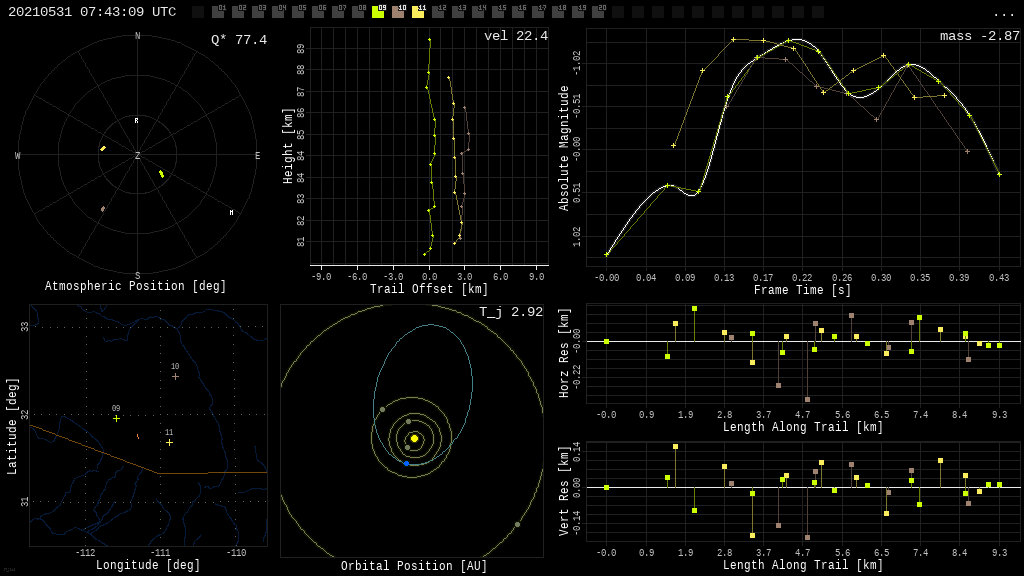Click the Sun at orbital plot center
Viewport: 1024px width, 576px height.
point(414,438)
